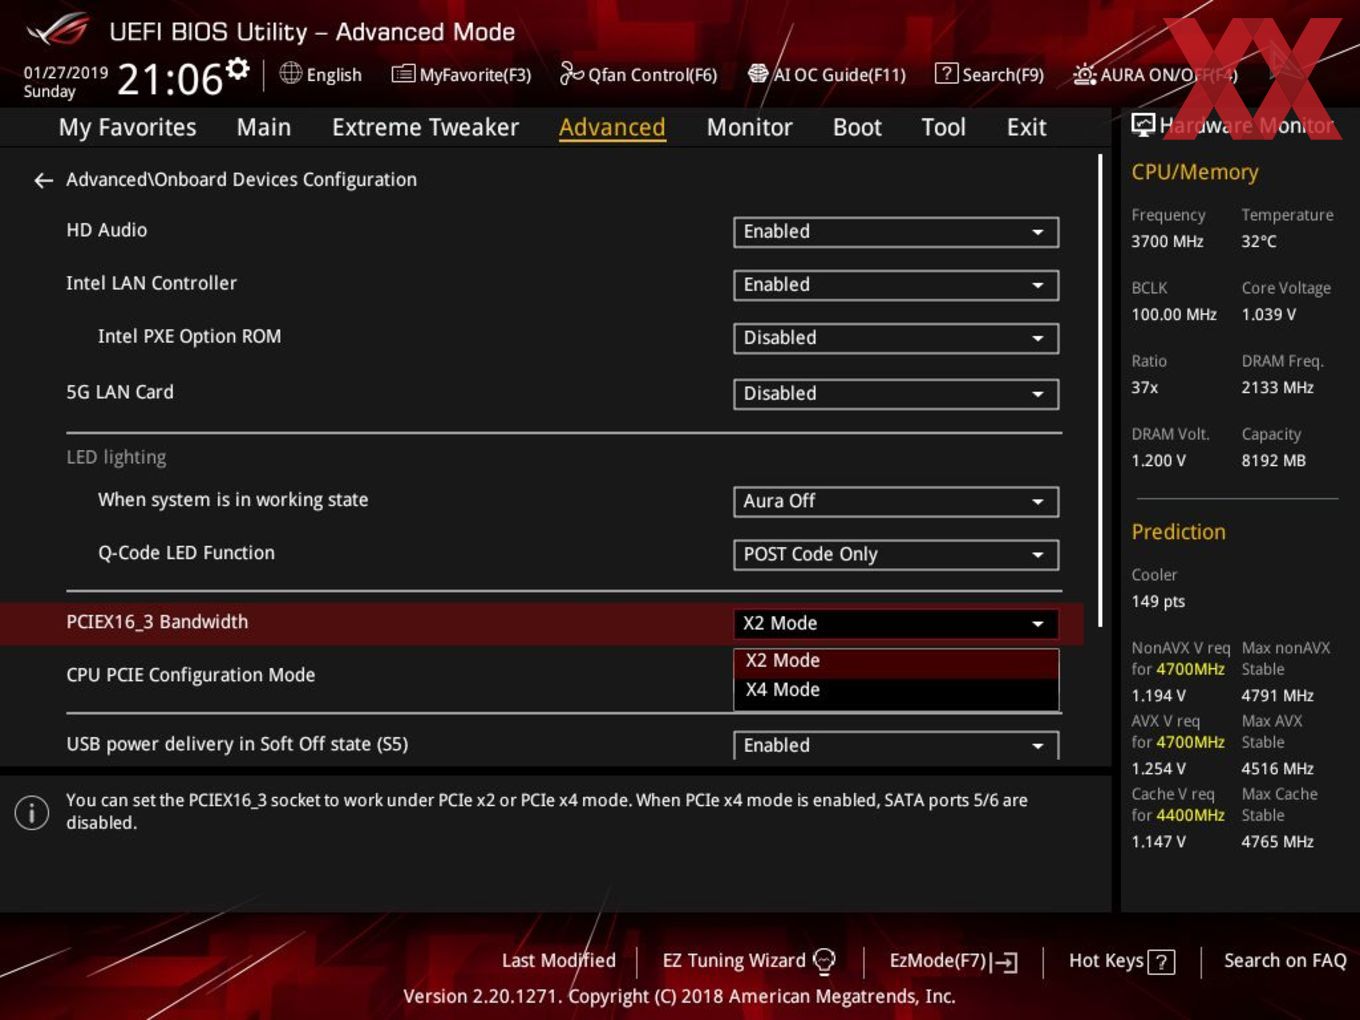Click the 32°C temperature reading
Image resolution: width=1360 pixels, height=1020 pixels.
point(1259,241)
